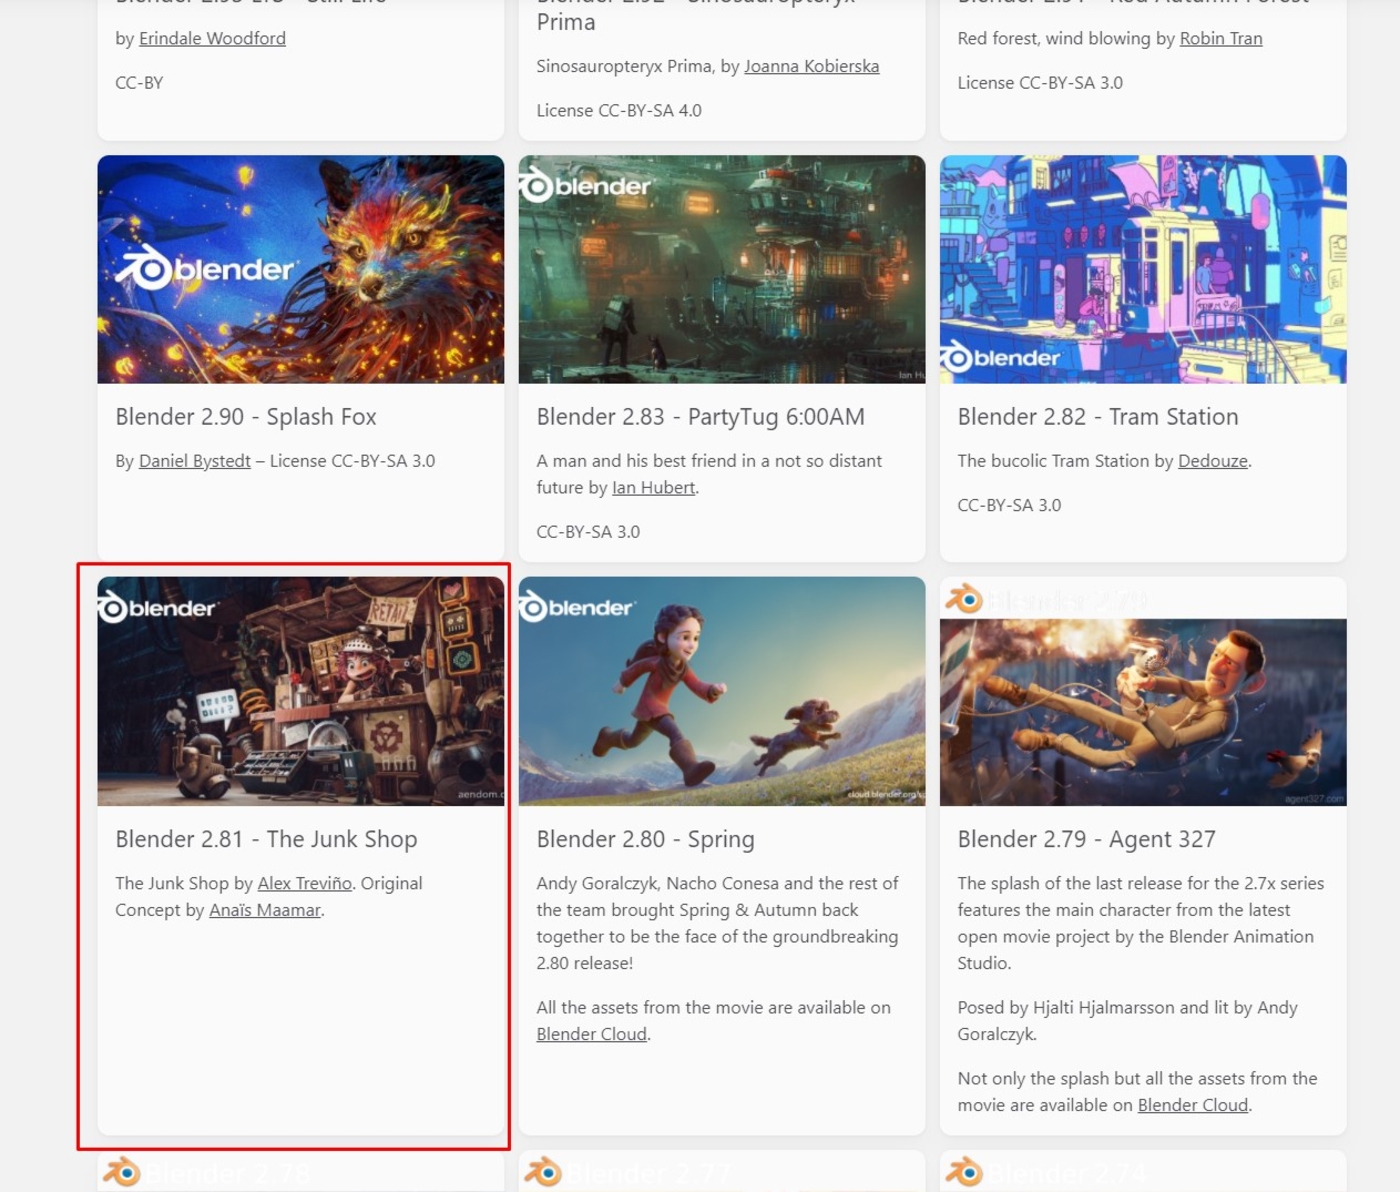The image size is (1400, 1192).
Task: Open the Joanna Kobierska author link
Action: pyautogui.click(x=811, y=66)
